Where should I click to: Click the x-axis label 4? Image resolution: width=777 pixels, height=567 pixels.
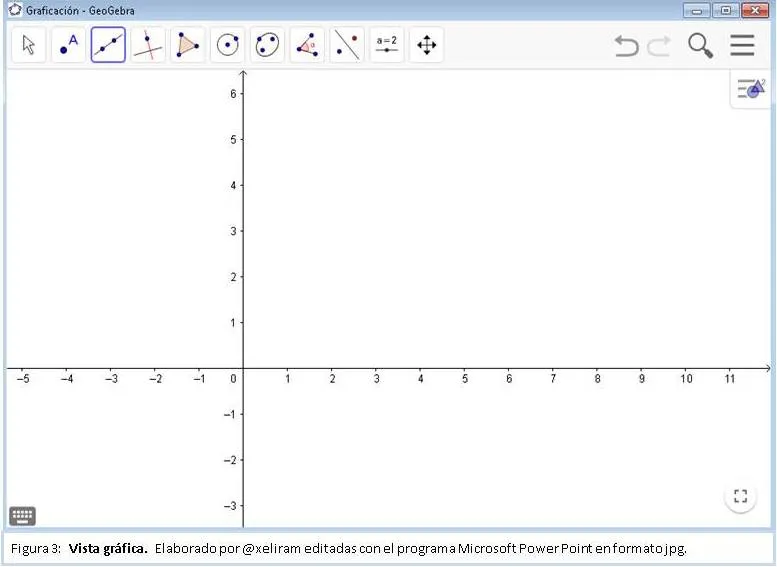[x=421, y=379]
